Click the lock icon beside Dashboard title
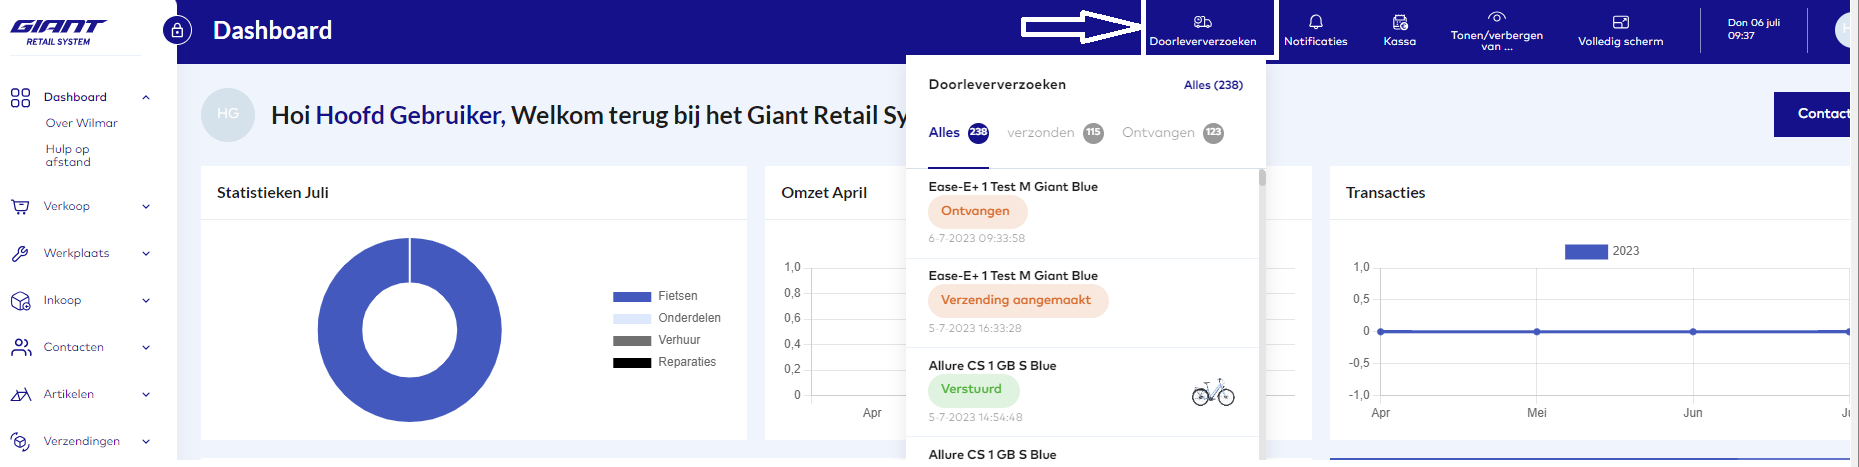This screenshot has width=1859, height=467. 177,30
